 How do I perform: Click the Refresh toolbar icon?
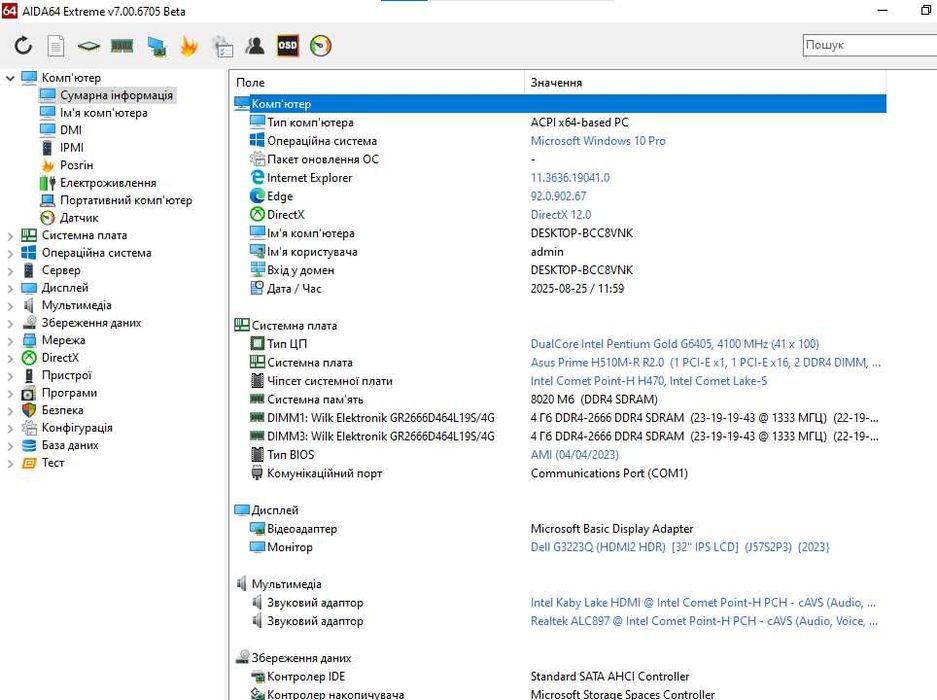(23, 45)
